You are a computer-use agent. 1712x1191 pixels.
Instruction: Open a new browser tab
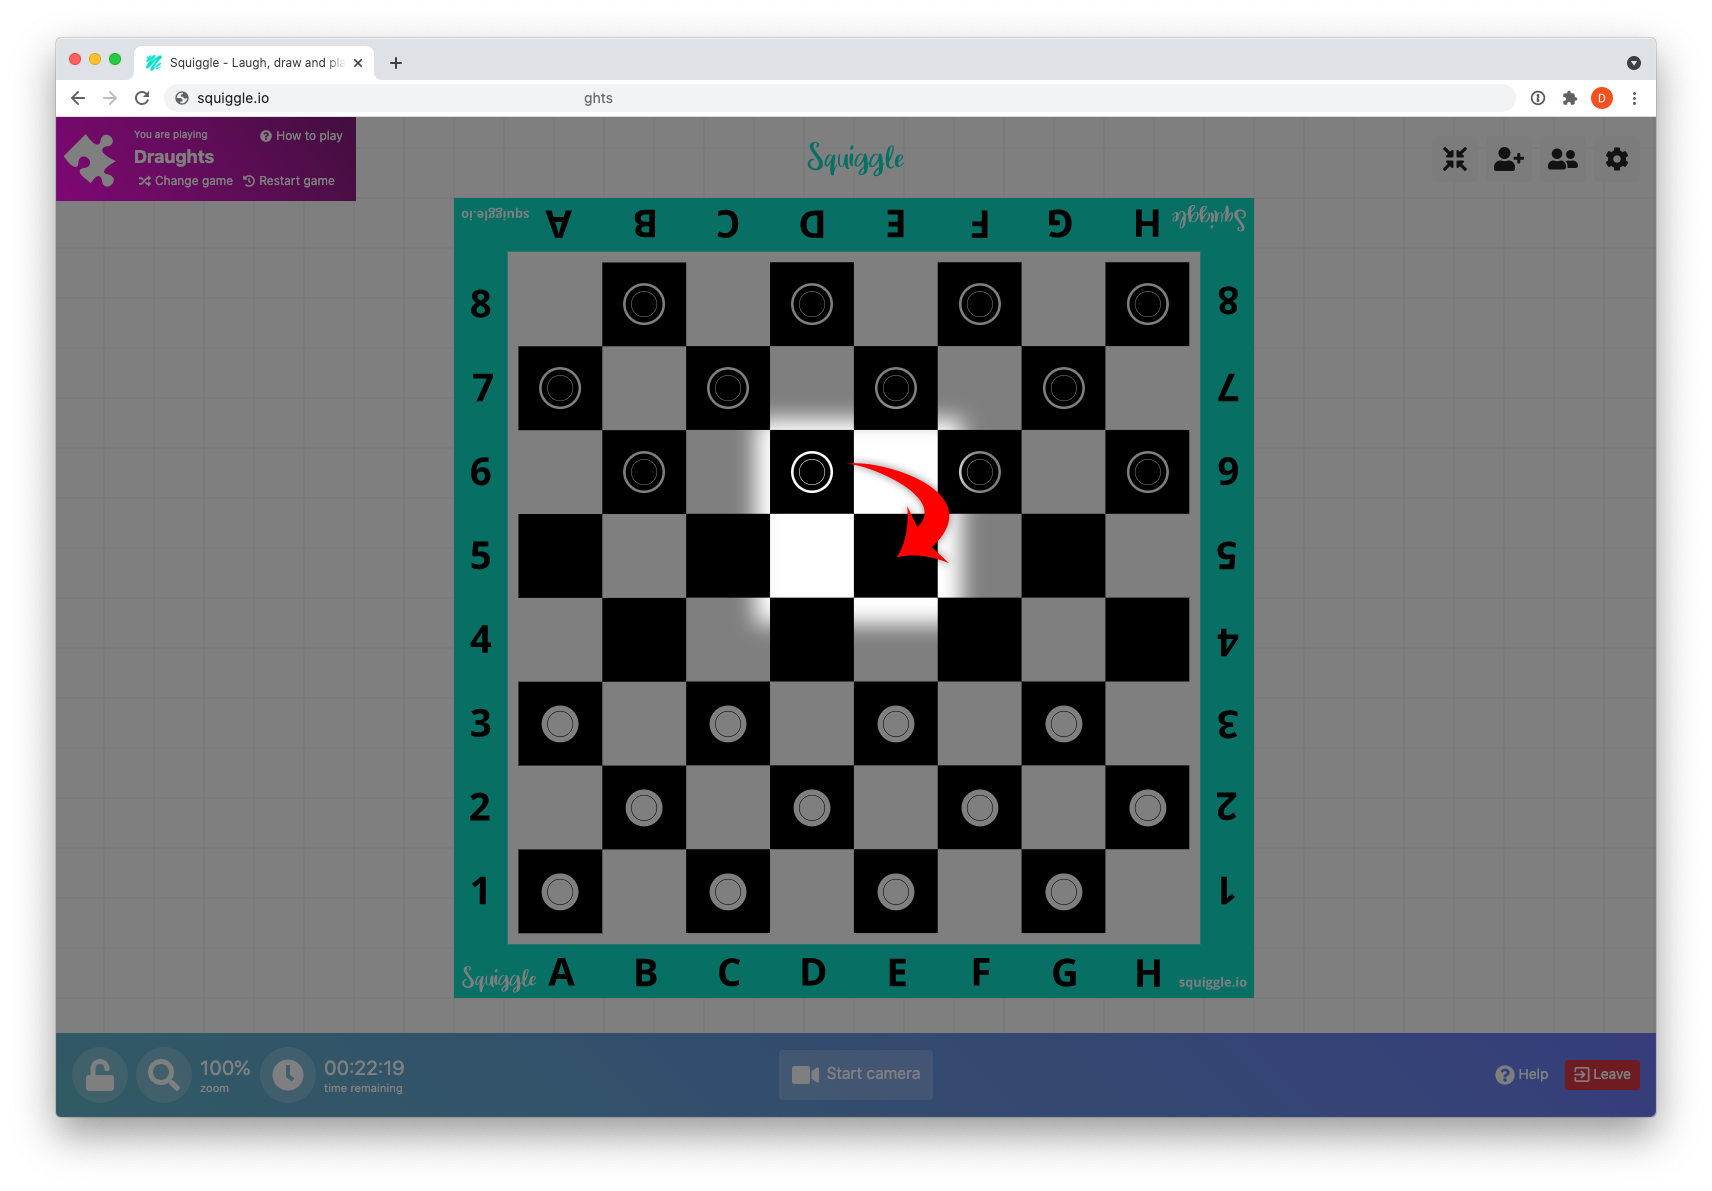tap(396, 63)
